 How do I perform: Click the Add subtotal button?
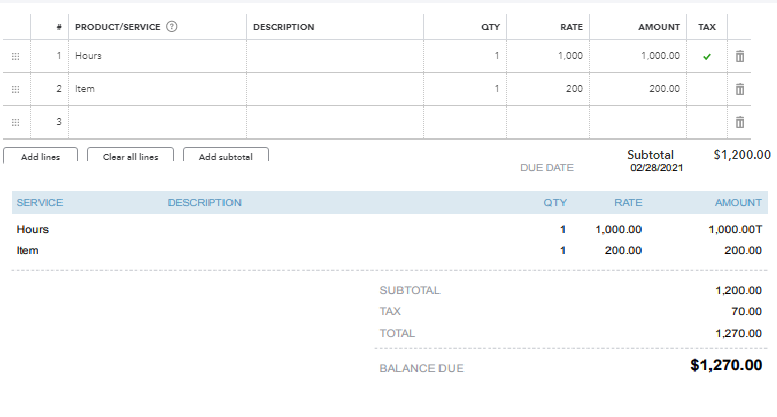(x=225, y=156)
